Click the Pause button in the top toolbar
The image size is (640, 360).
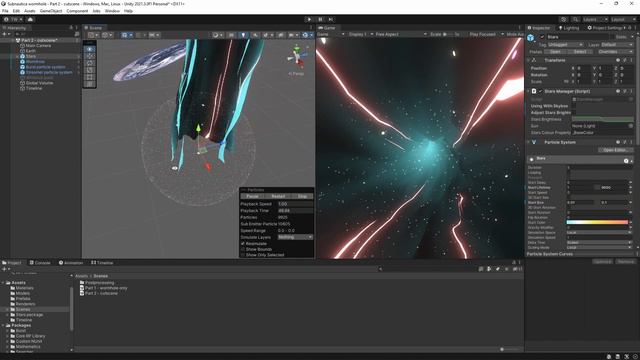320,19
